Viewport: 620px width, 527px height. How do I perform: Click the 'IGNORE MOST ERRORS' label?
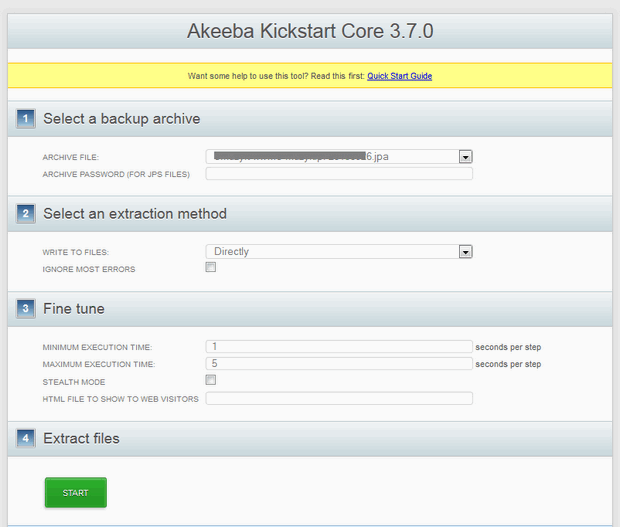click(x=89, y=269)
